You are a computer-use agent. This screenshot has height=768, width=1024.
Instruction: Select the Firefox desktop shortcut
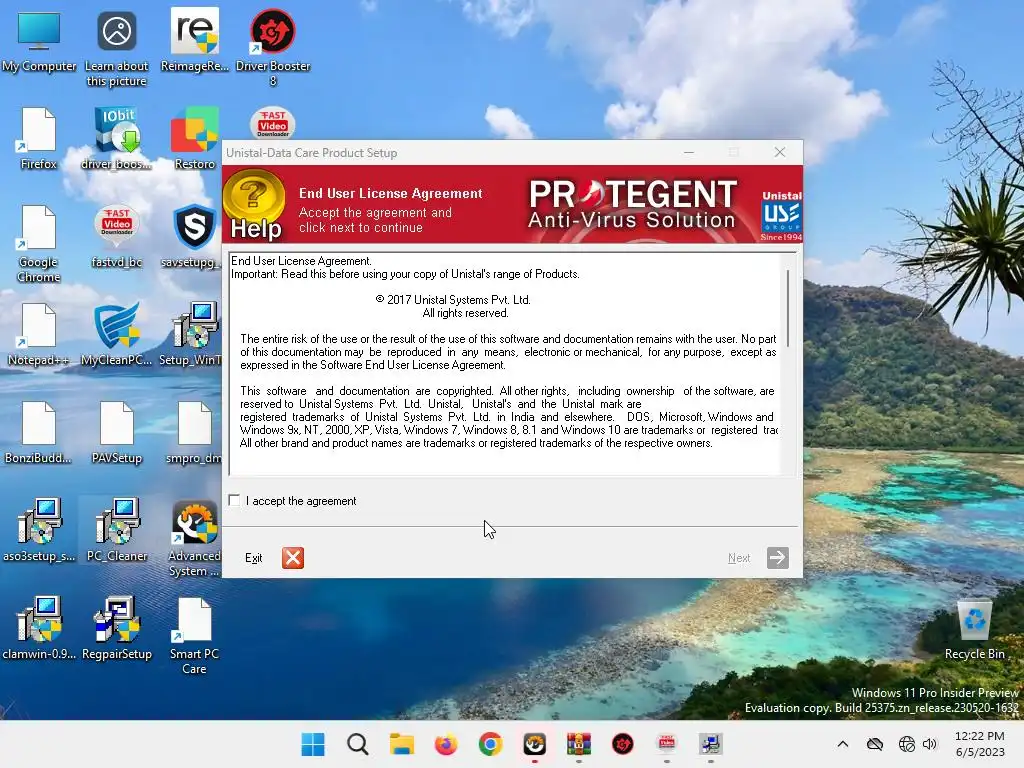tap(39, 139)
